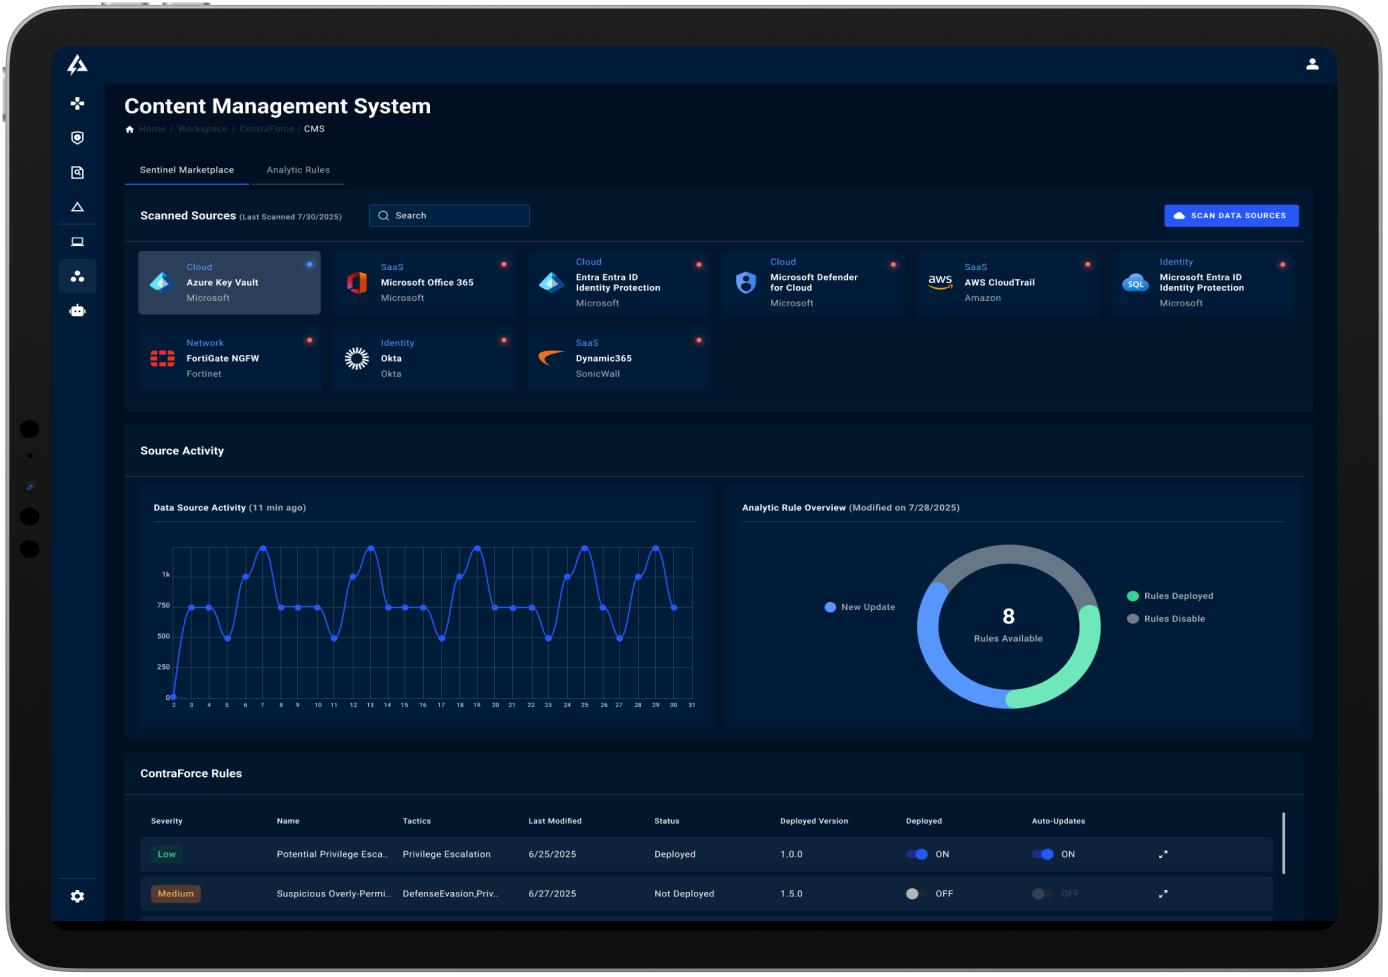Click the magnifier icon in search box

[x=383, y=216]
